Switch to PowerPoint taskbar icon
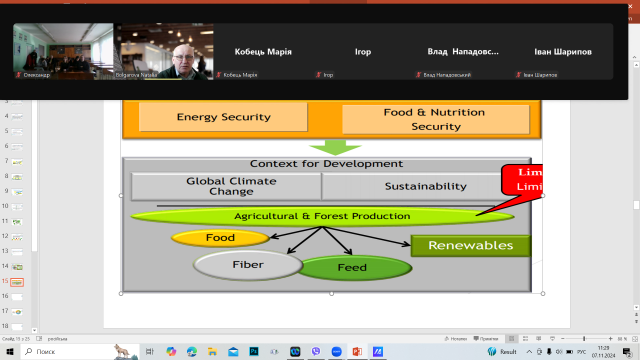Viewport: 640px width, 360px height. click(x=357, y=351)
